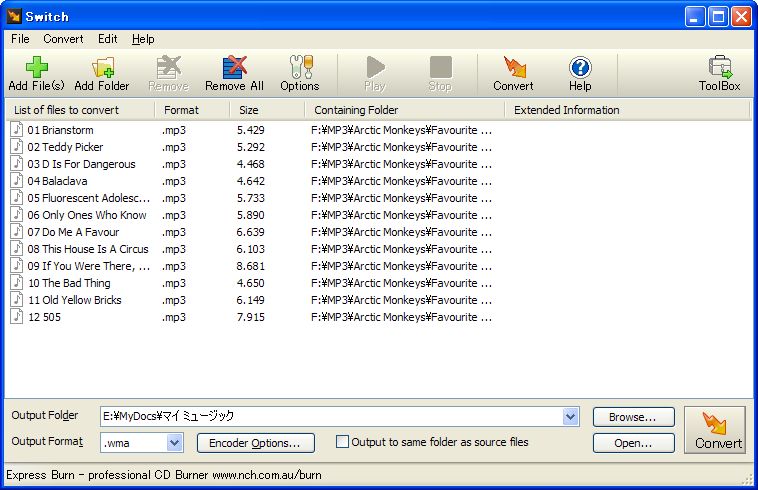Expand the Output Format .wma dropdown

click(175, 443)
